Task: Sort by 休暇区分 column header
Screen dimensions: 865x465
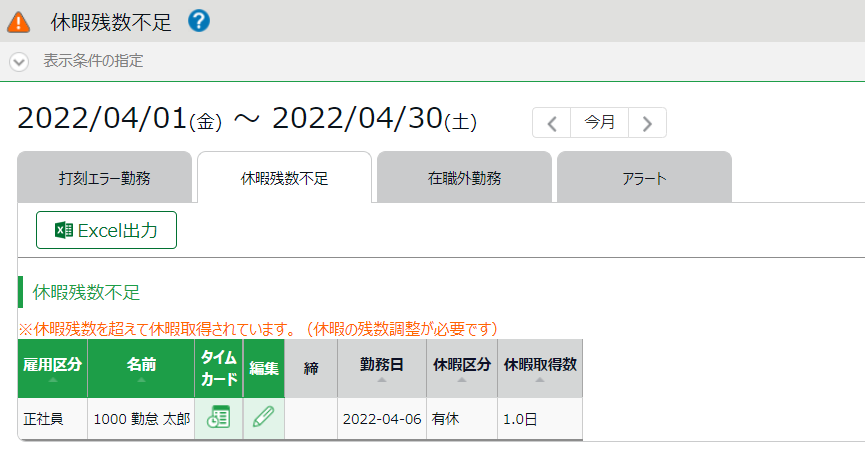Action: tap(462, 368)
